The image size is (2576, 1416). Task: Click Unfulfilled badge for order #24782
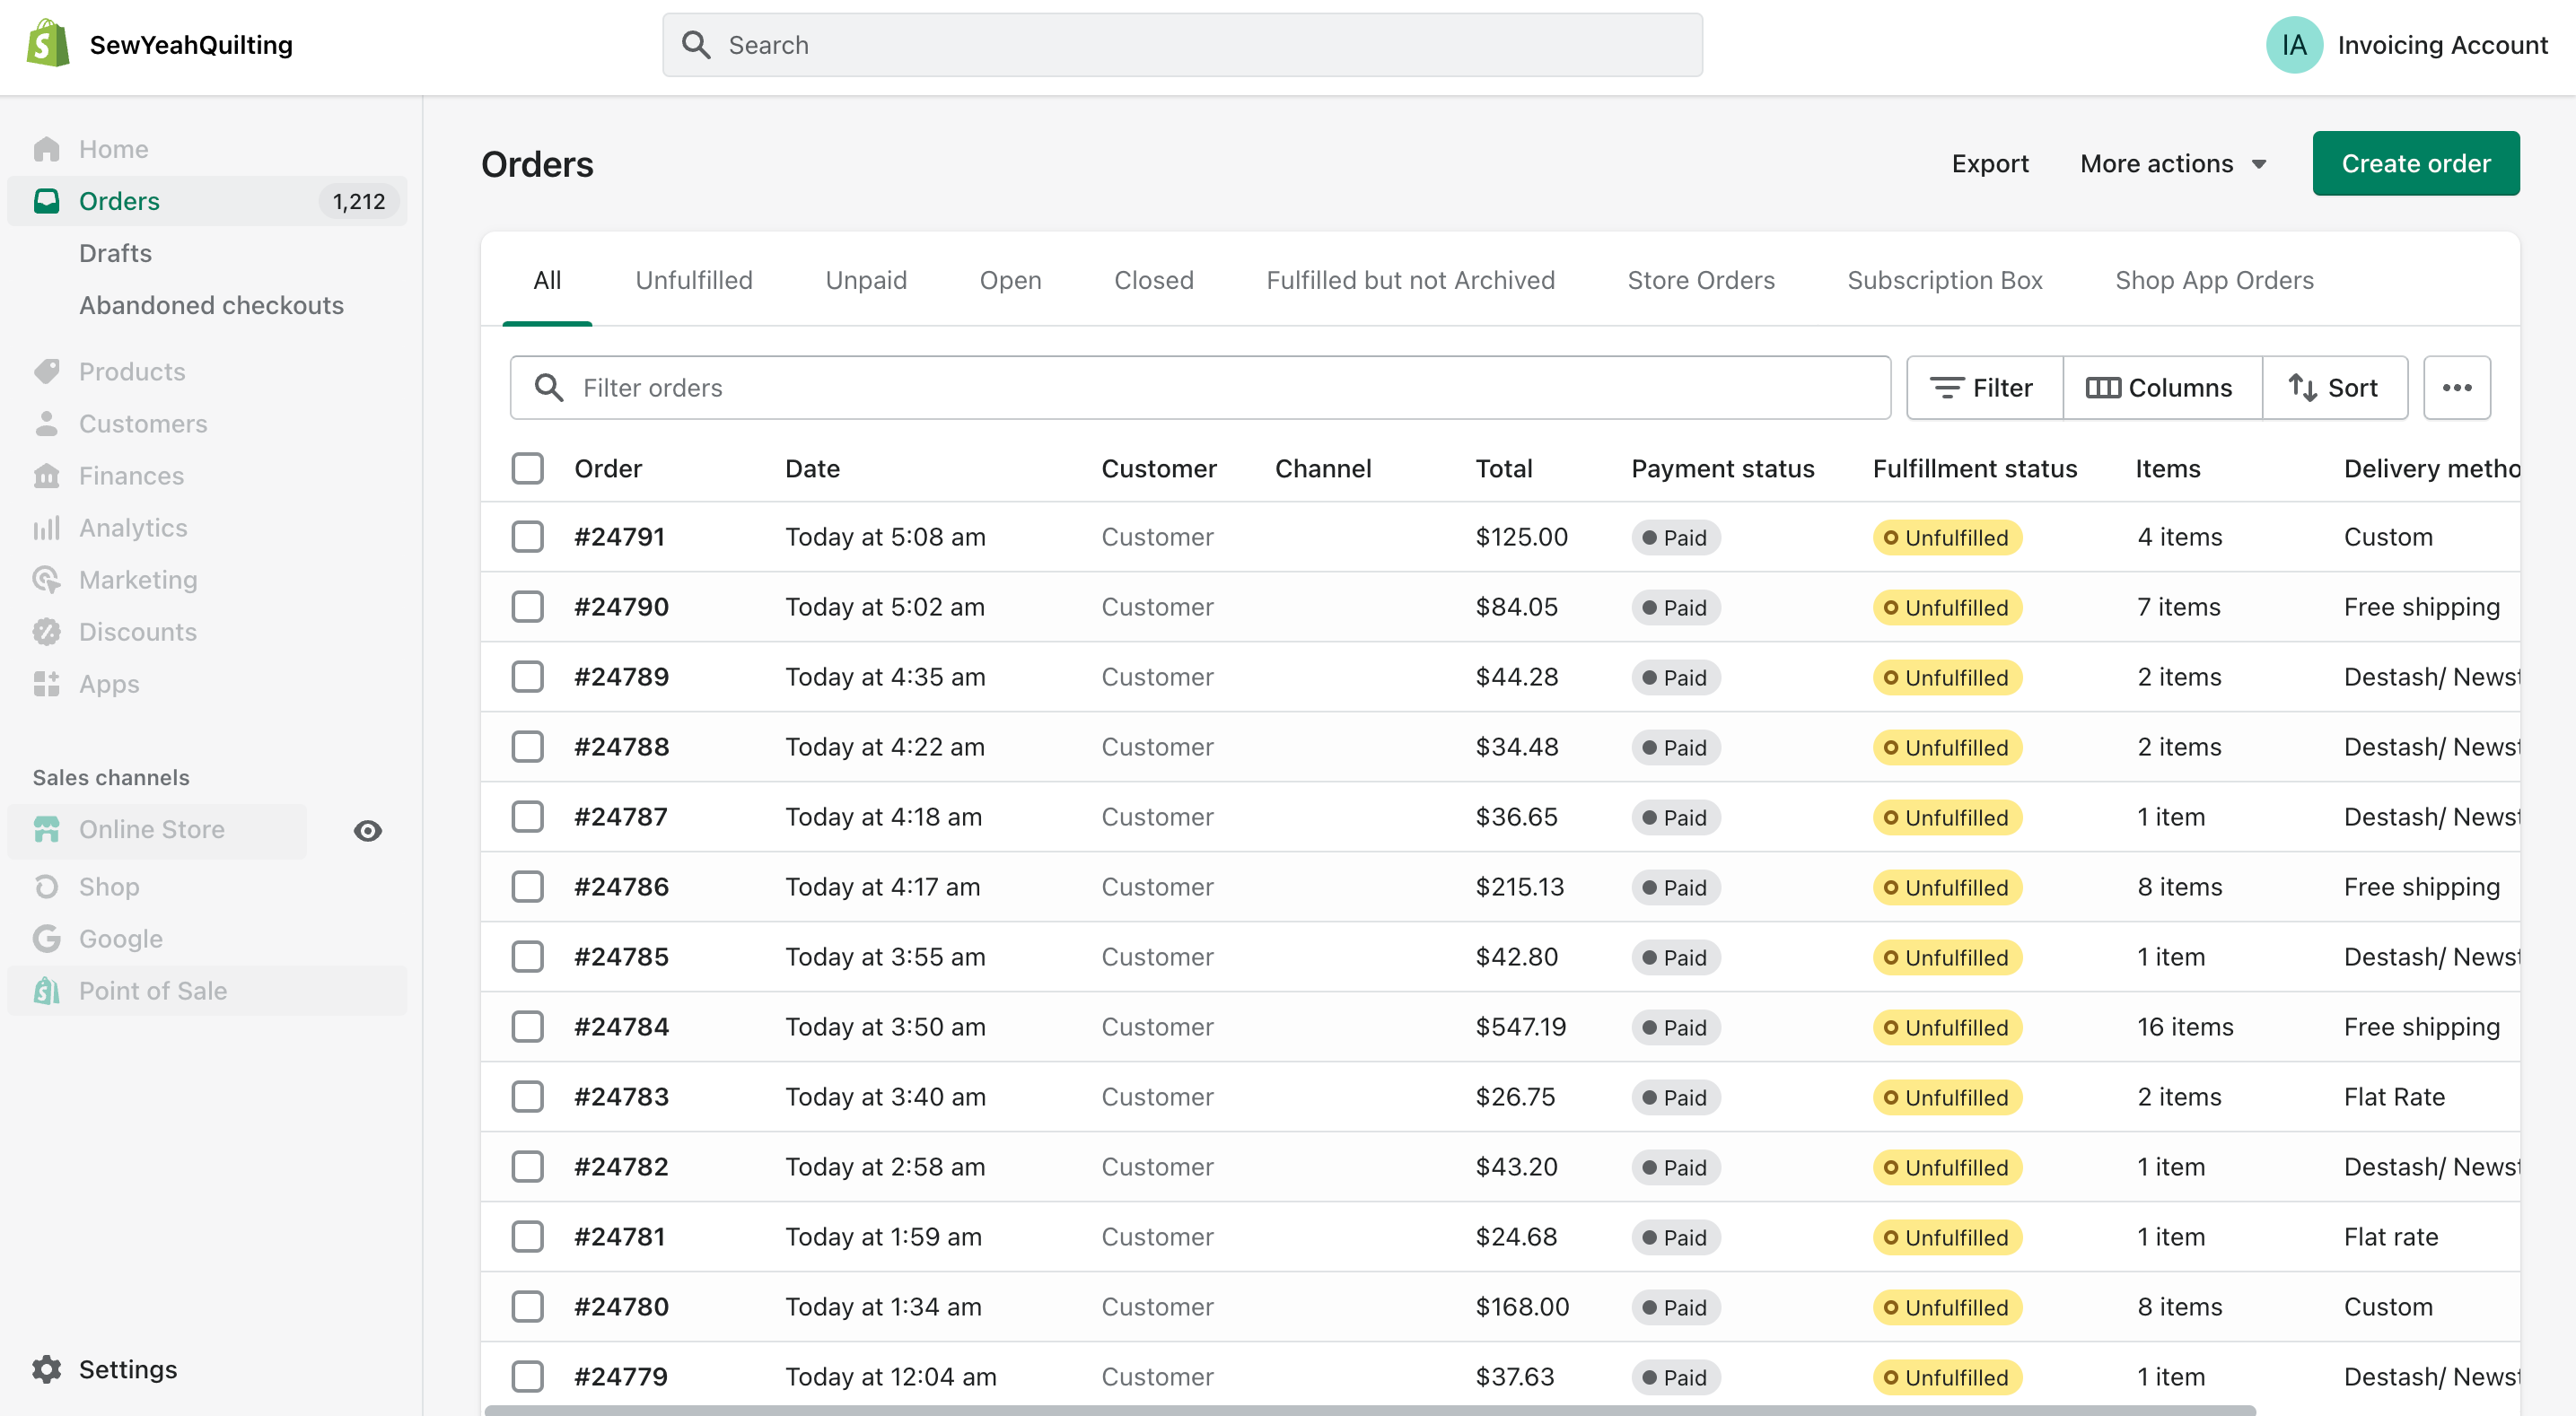[1946, 1167]
